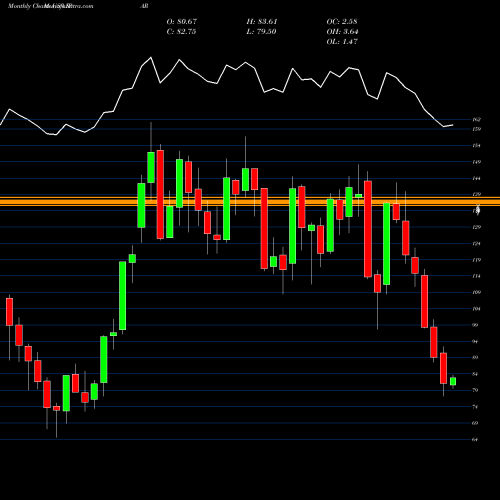Click the 124 price axis label
This screenshot has height=500, width=500.
[x=476, y=244]
